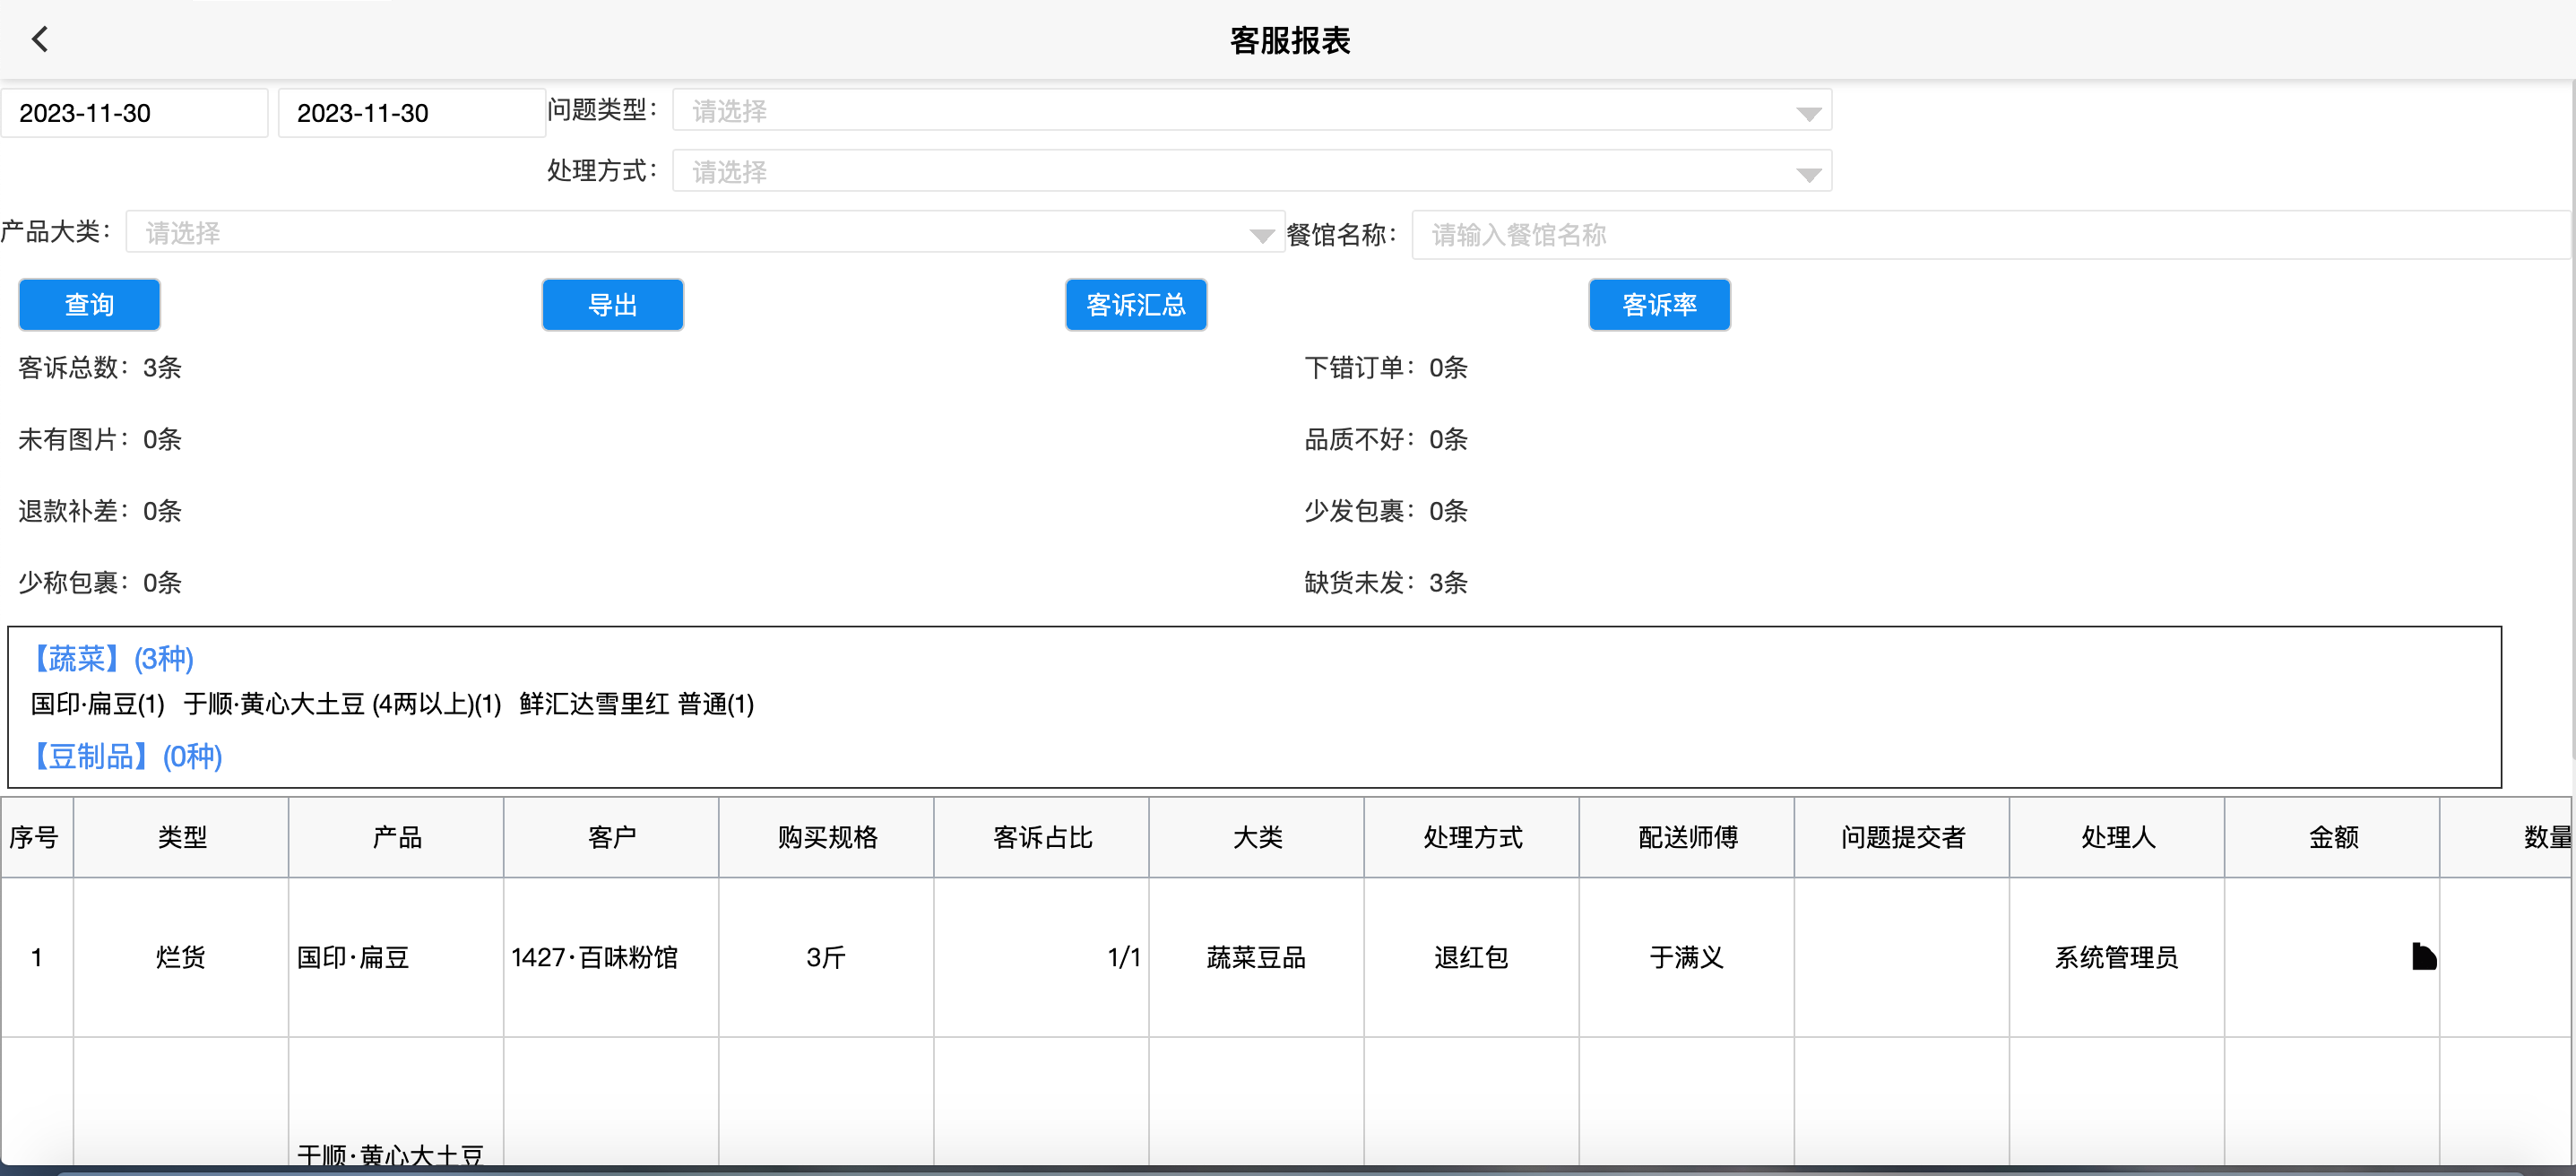Click the 查询 button
The width and height of the screenshot is (2576, 1176).
[x=89, y=305]
